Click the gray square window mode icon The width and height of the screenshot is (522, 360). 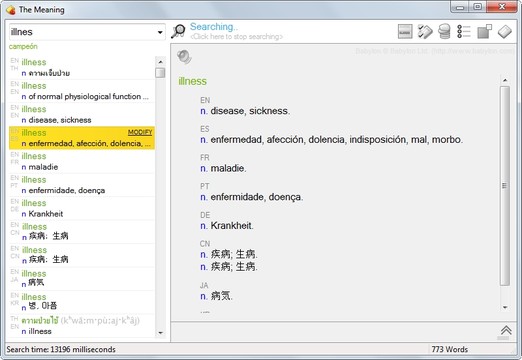[485, 31]
